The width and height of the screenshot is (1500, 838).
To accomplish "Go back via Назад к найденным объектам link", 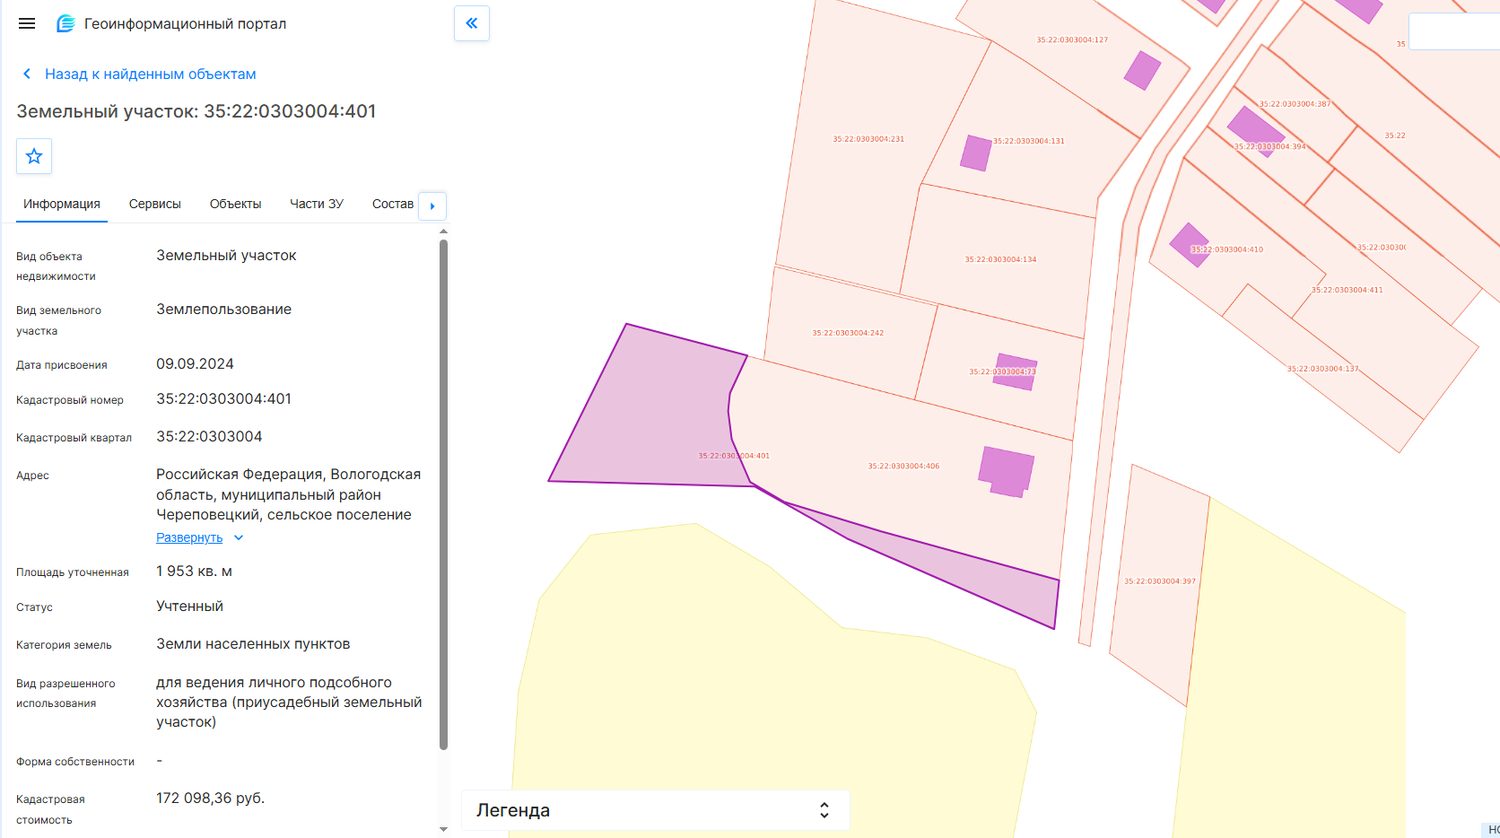I will click(x=150, y=74).
